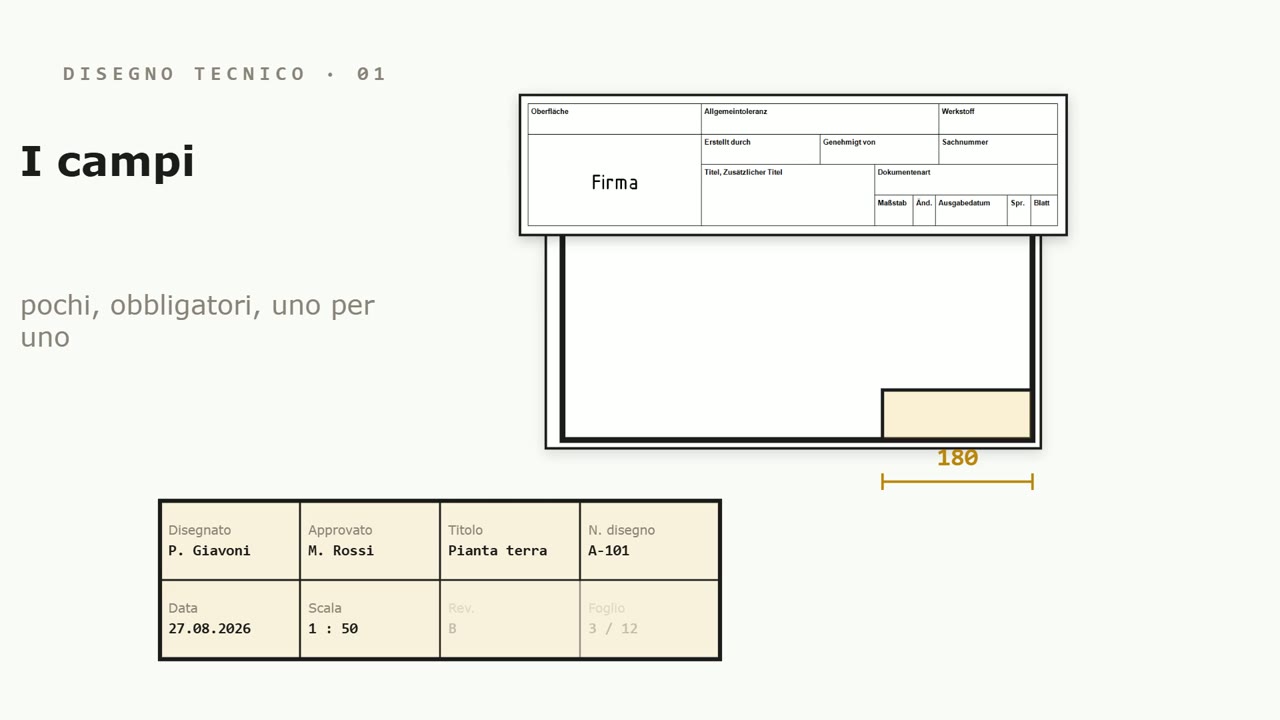Select the "Werkstoff" field
The width and height of the screenshot is (1280, 720).
point(998,119)
